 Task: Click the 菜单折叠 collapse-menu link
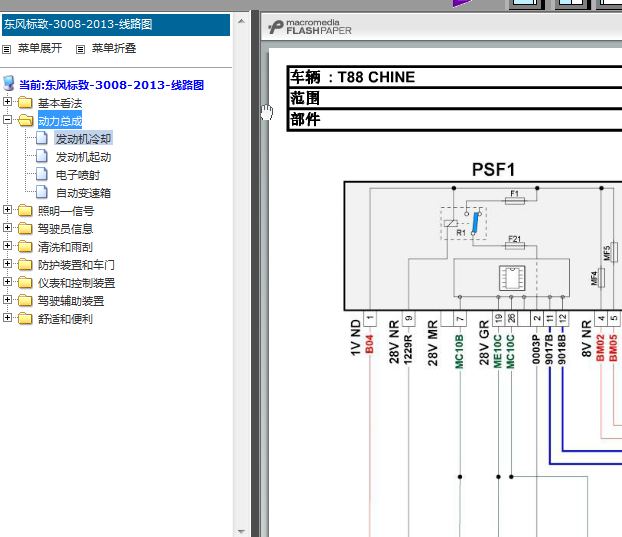pyautogui.click(x=114, y=48)
